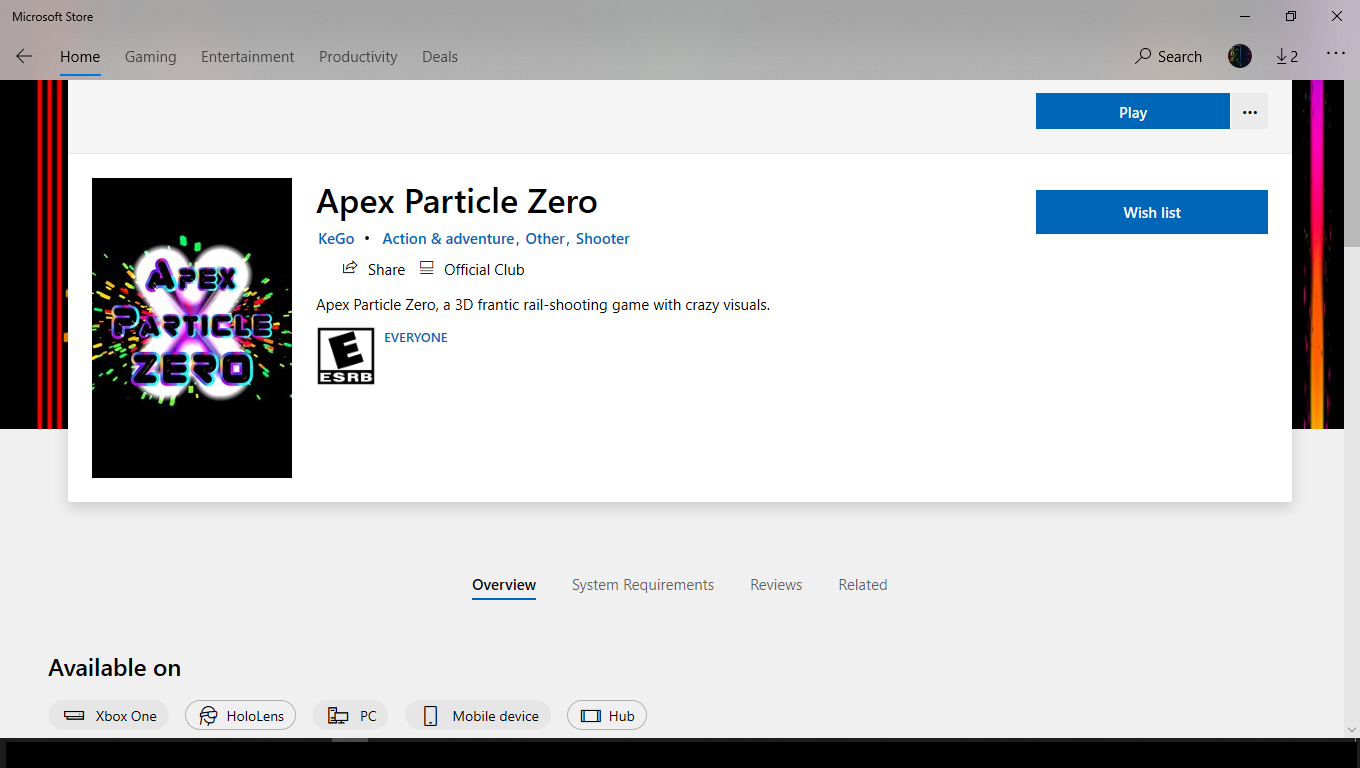Click the Available on heading

click(x=115, y=668)
